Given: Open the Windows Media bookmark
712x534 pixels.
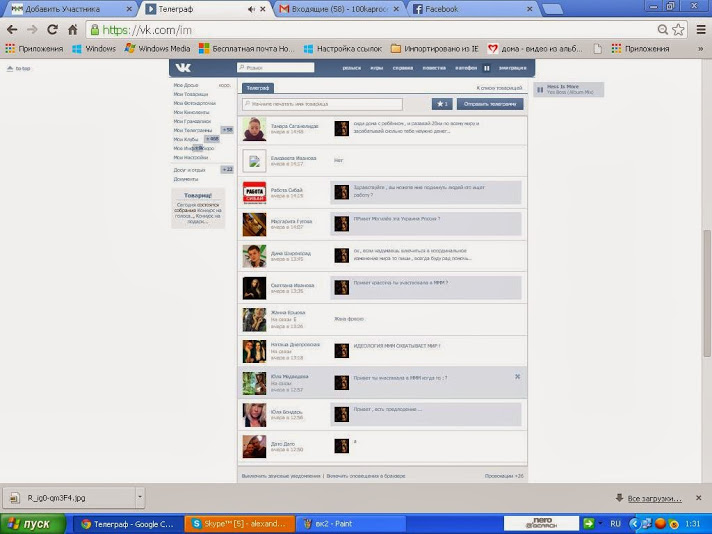Looking at the screenshot, I should 158,49.
